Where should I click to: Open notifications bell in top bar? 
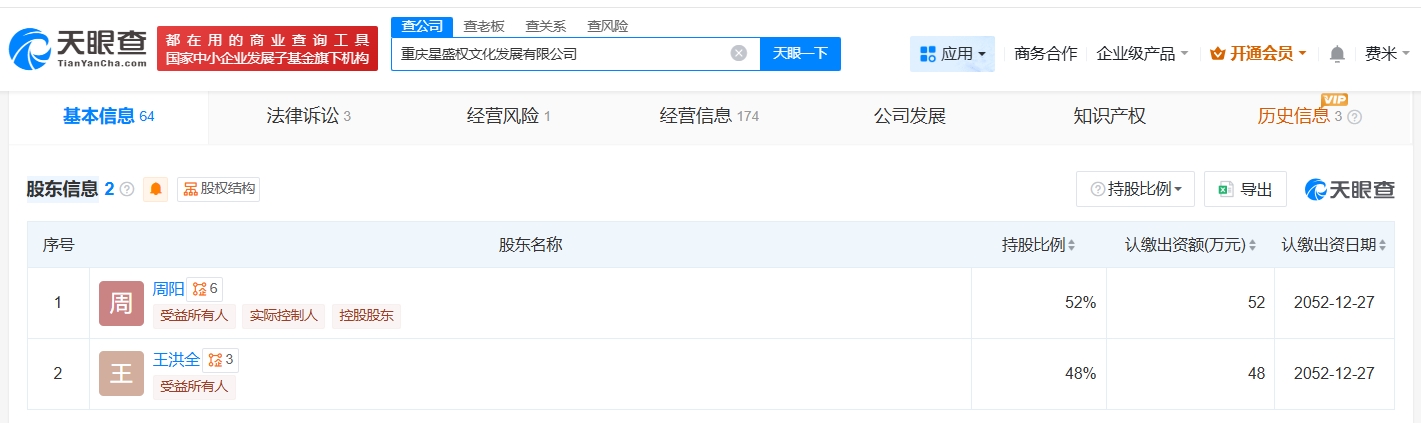(1337, 54)
